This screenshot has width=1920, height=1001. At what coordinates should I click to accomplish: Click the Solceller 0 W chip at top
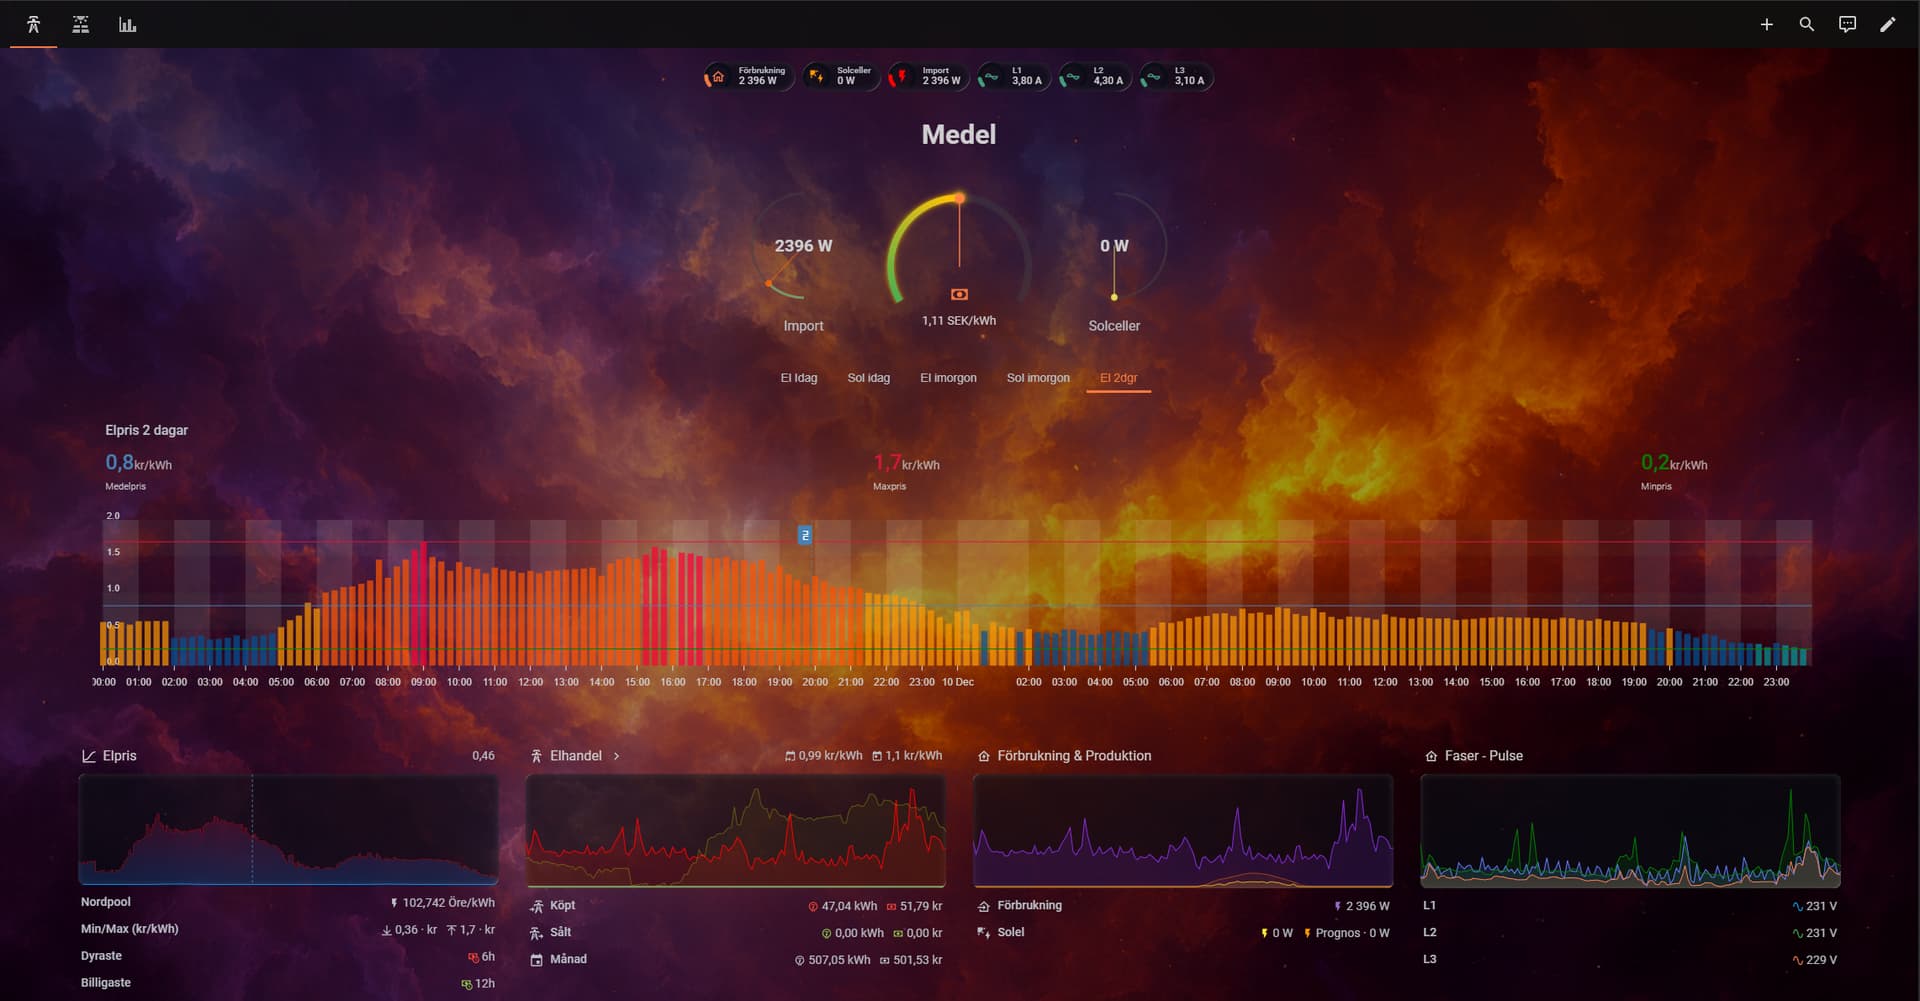(x=841, y=76)
